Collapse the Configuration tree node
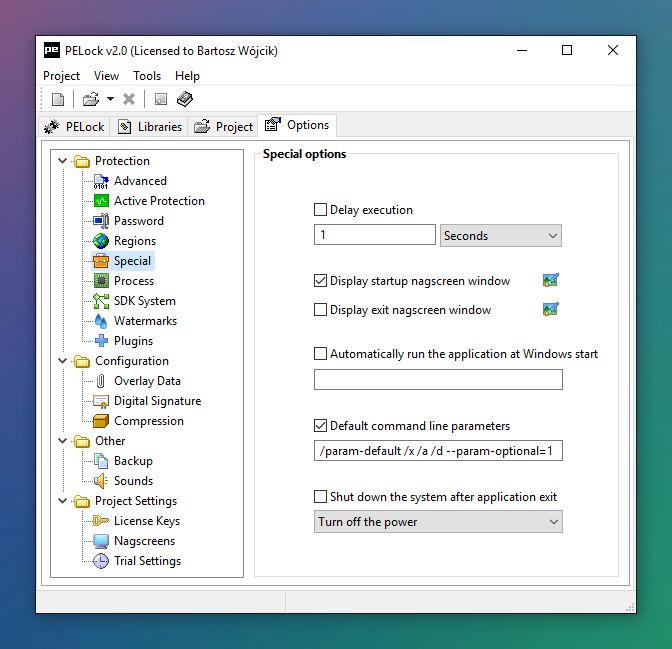Screen dimensions: 672x649 tap(63, 361)
